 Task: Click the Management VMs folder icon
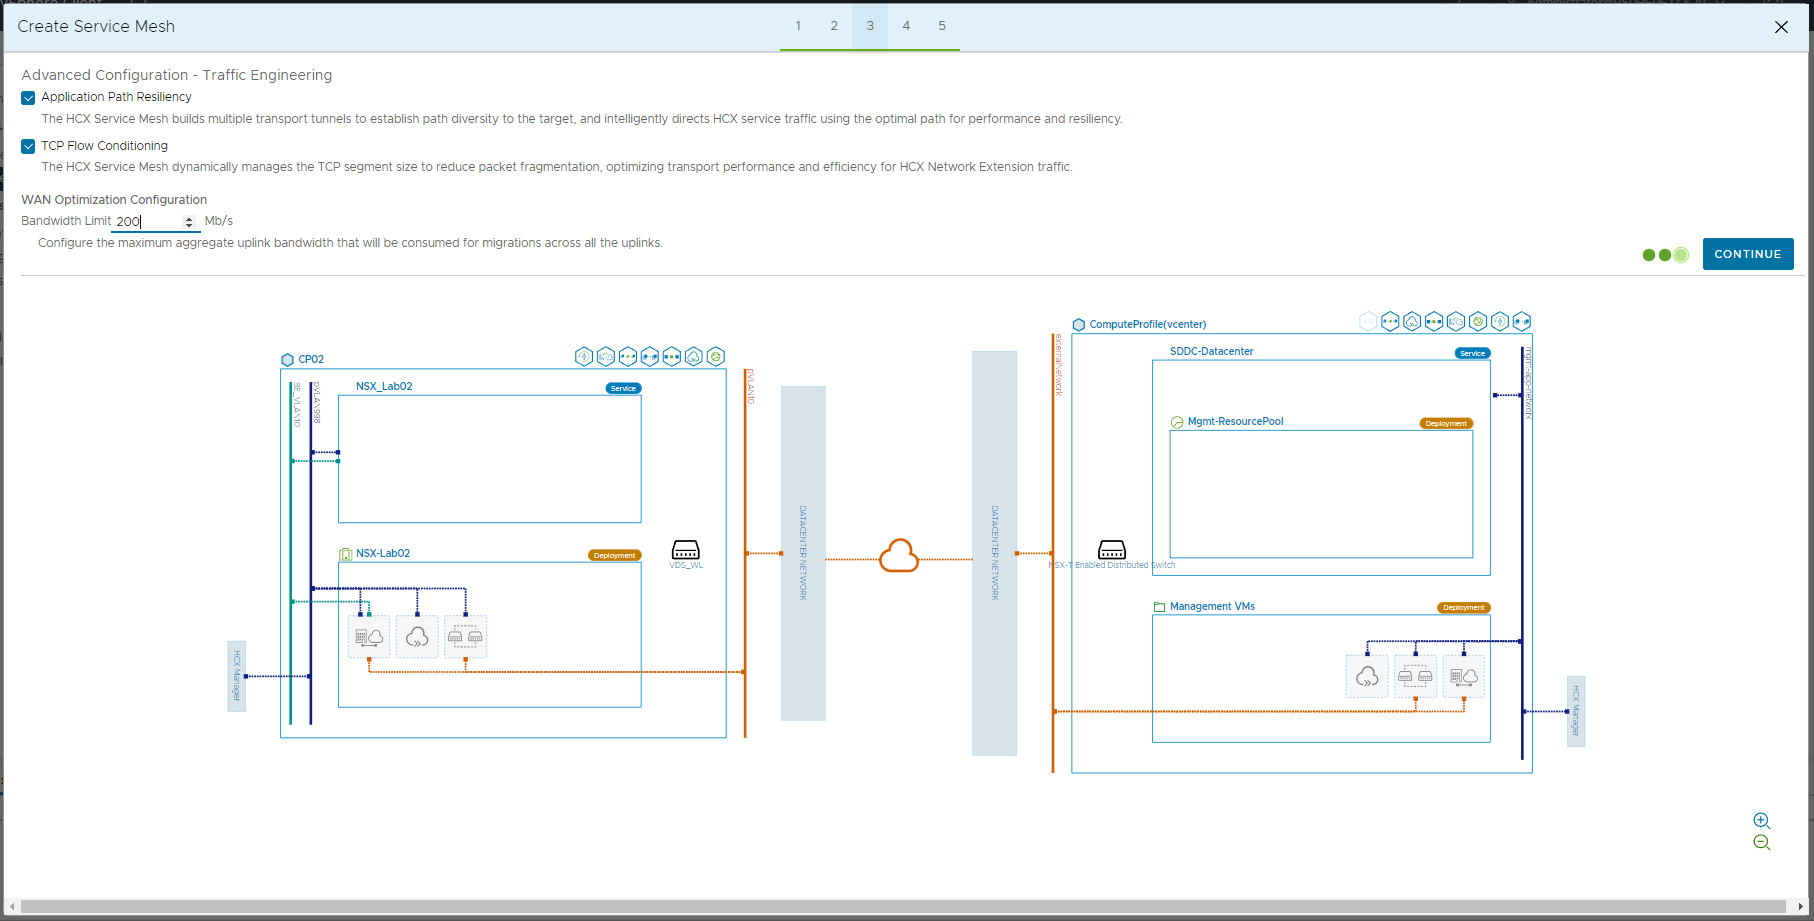pos(1160,607)
